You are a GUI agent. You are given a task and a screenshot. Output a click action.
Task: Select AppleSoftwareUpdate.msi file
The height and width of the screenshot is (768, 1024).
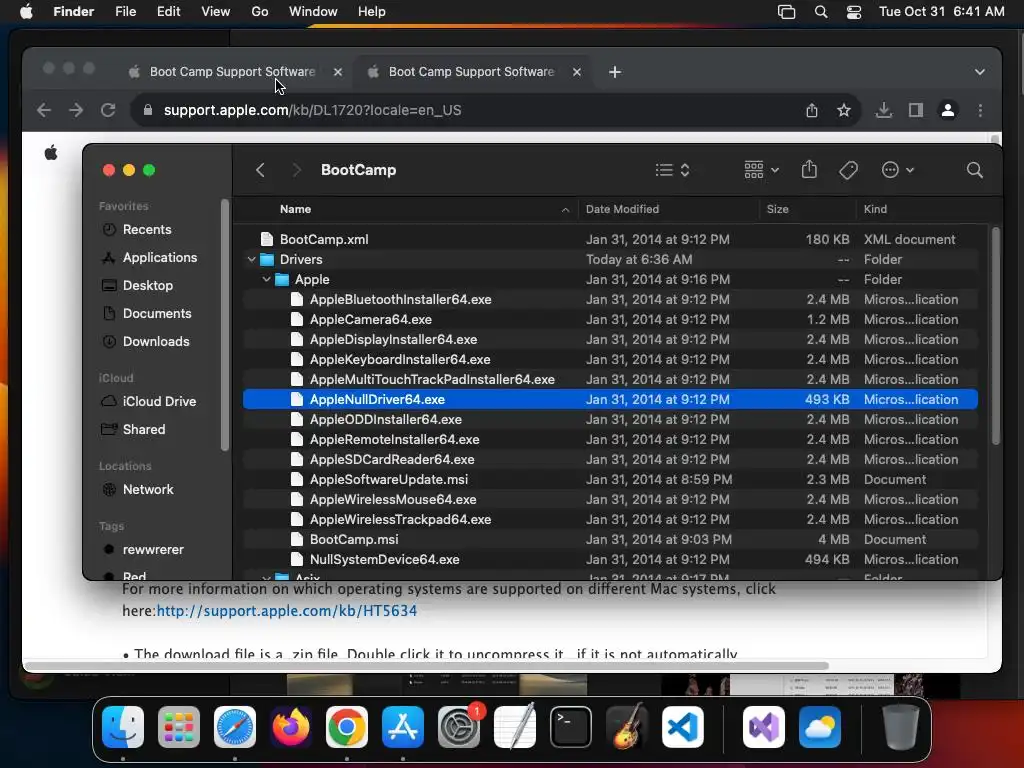coord(610,479)
